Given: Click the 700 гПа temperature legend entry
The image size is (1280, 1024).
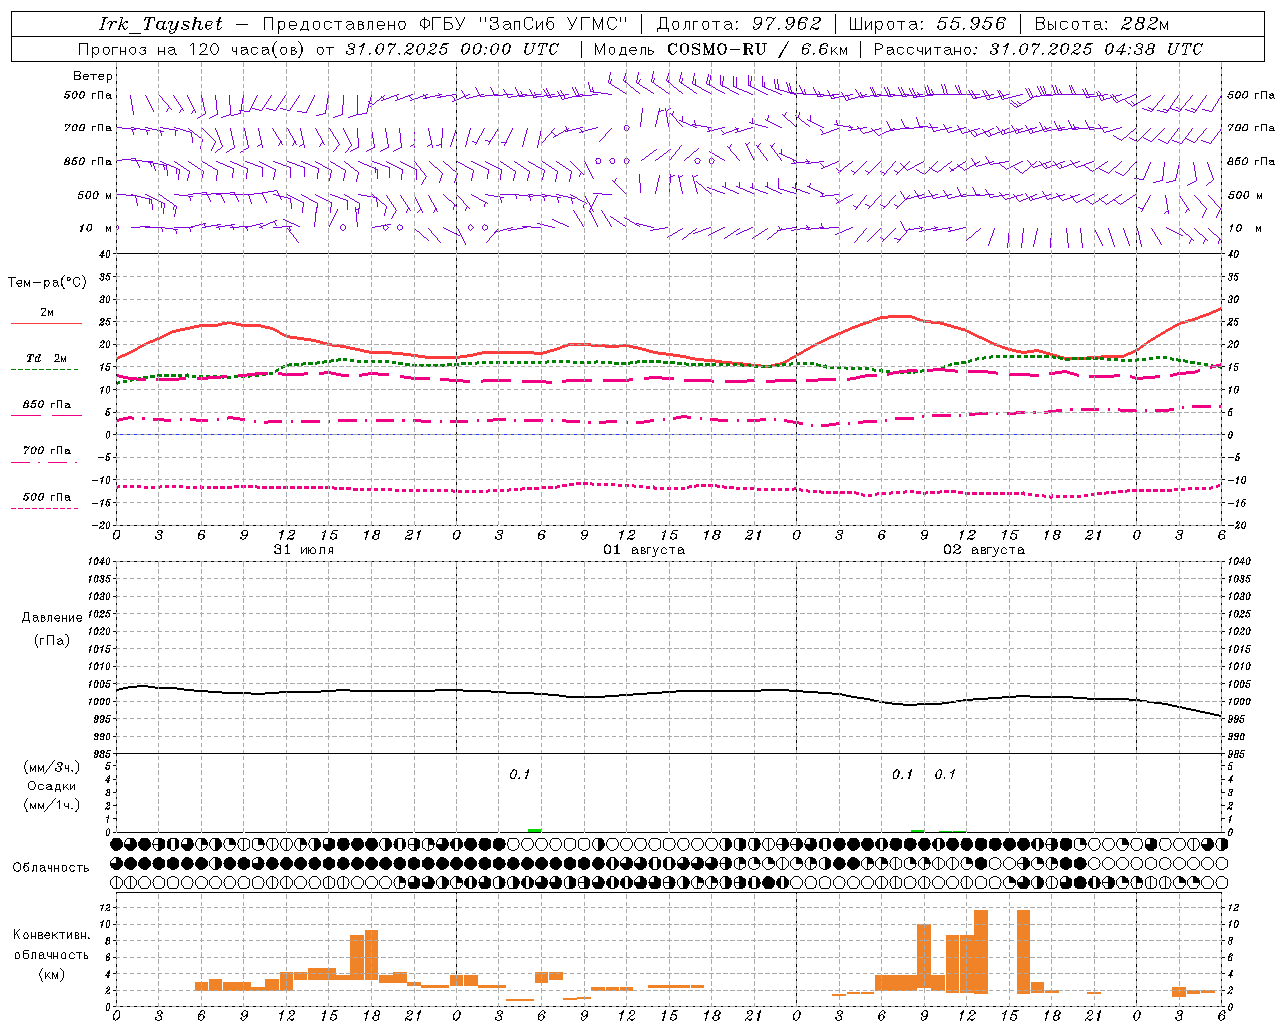Looking at the screenshot, I should pyautogui.click(x=47, y=451).
